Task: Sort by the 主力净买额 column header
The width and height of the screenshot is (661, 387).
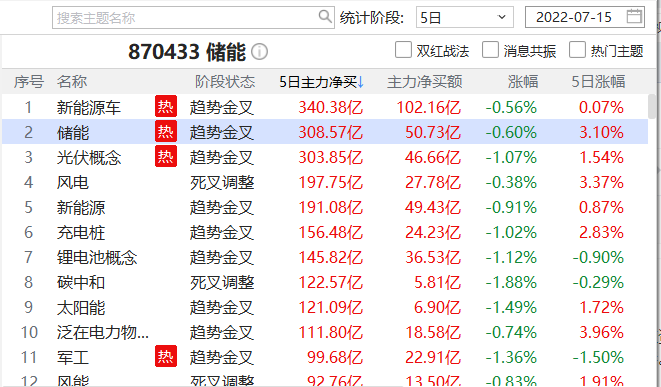Action: [x=425, y=82]
